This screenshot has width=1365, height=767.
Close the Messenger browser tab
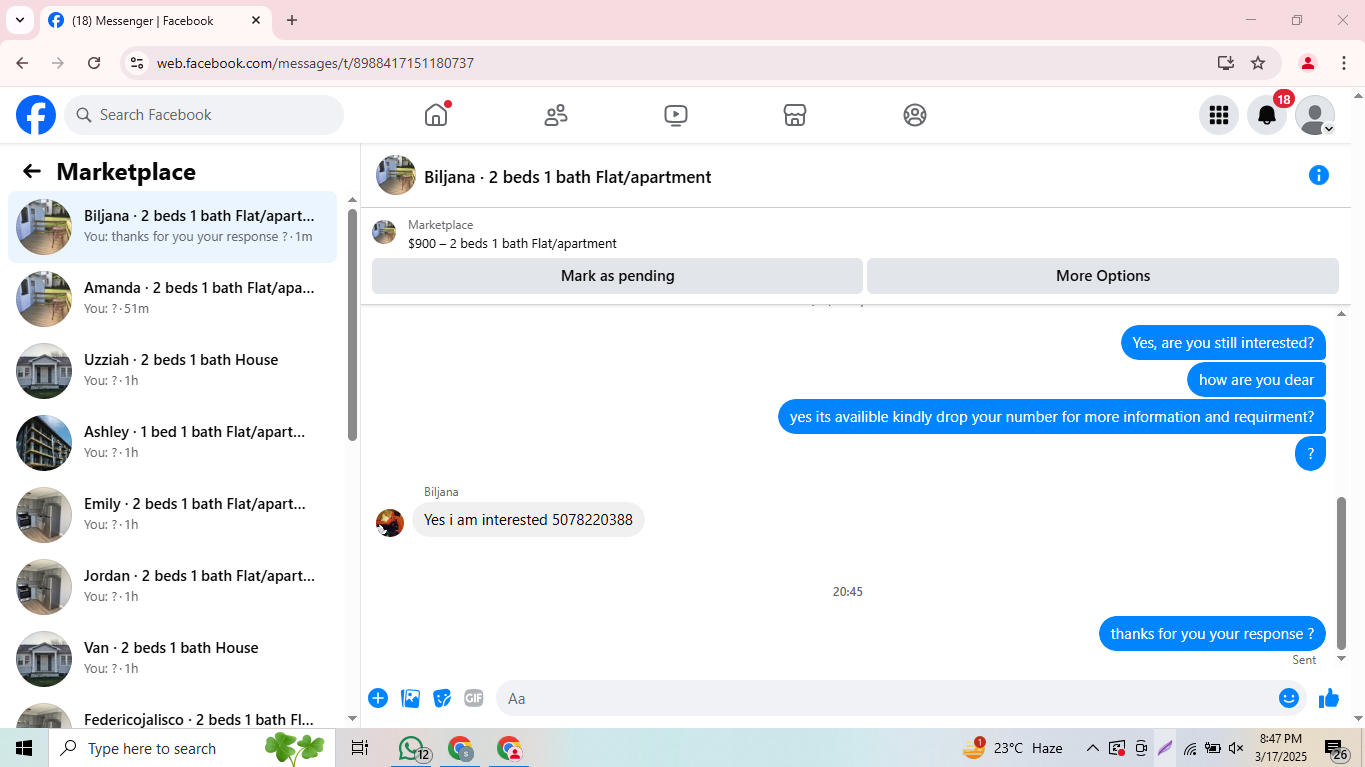tap(256, 20)
